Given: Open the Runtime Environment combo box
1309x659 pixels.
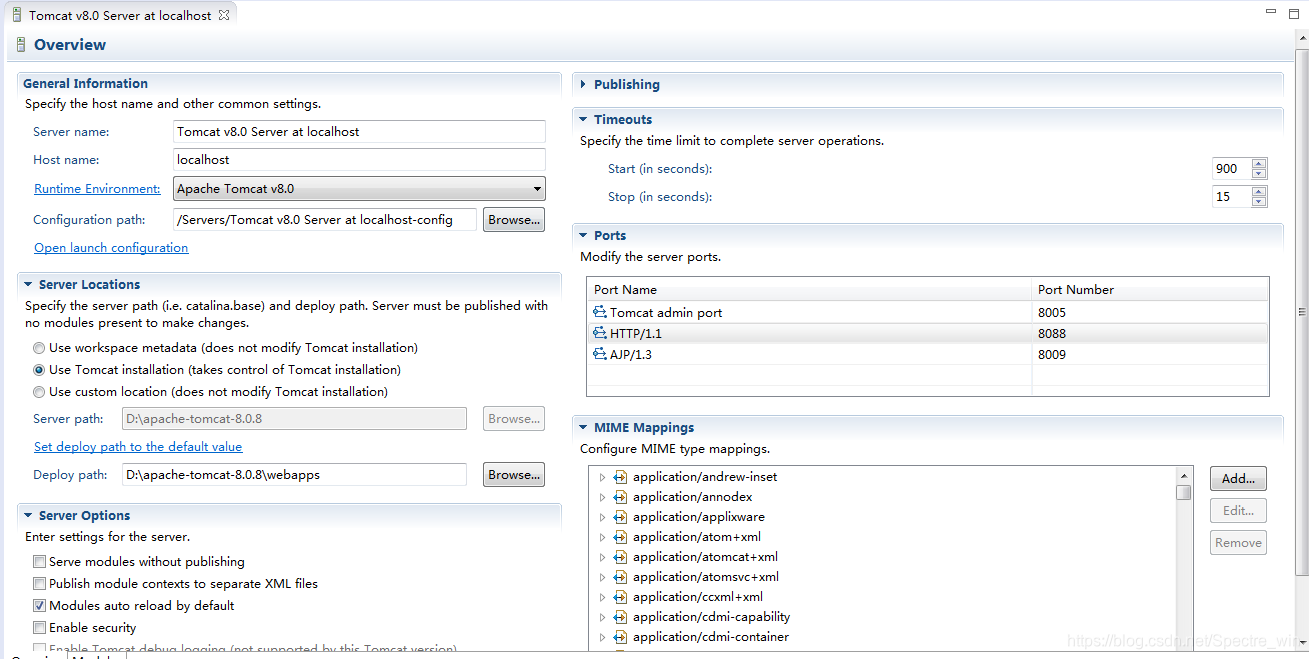Looking at the screenshot, I should point(359,188).
